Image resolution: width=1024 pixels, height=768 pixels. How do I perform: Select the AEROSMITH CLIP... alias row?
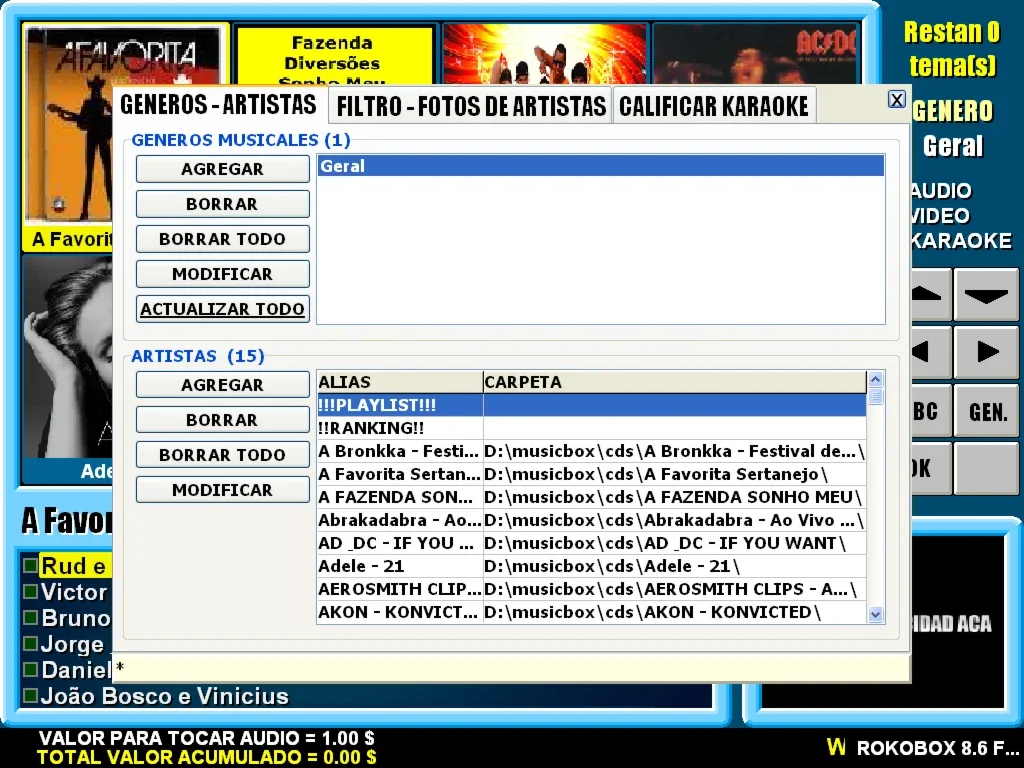[x=400, y=589]
